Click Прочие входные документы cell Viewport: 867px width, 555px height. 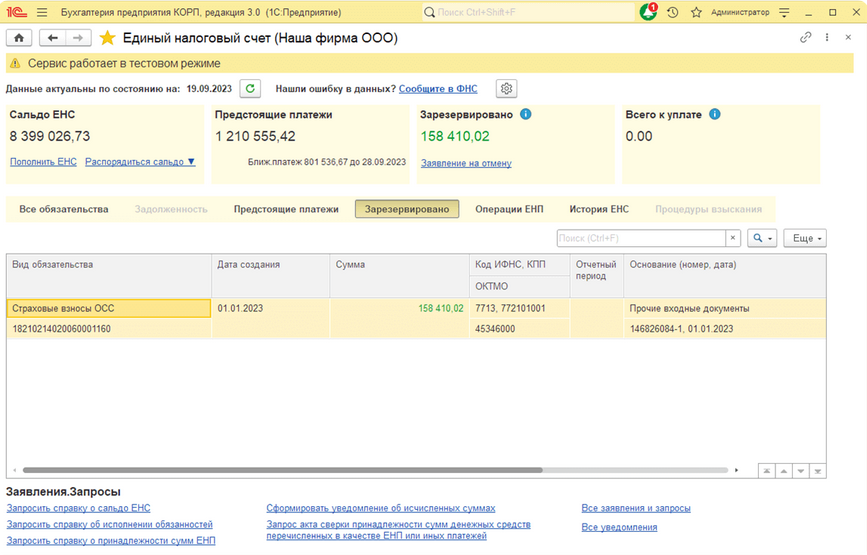click(725, 308)
